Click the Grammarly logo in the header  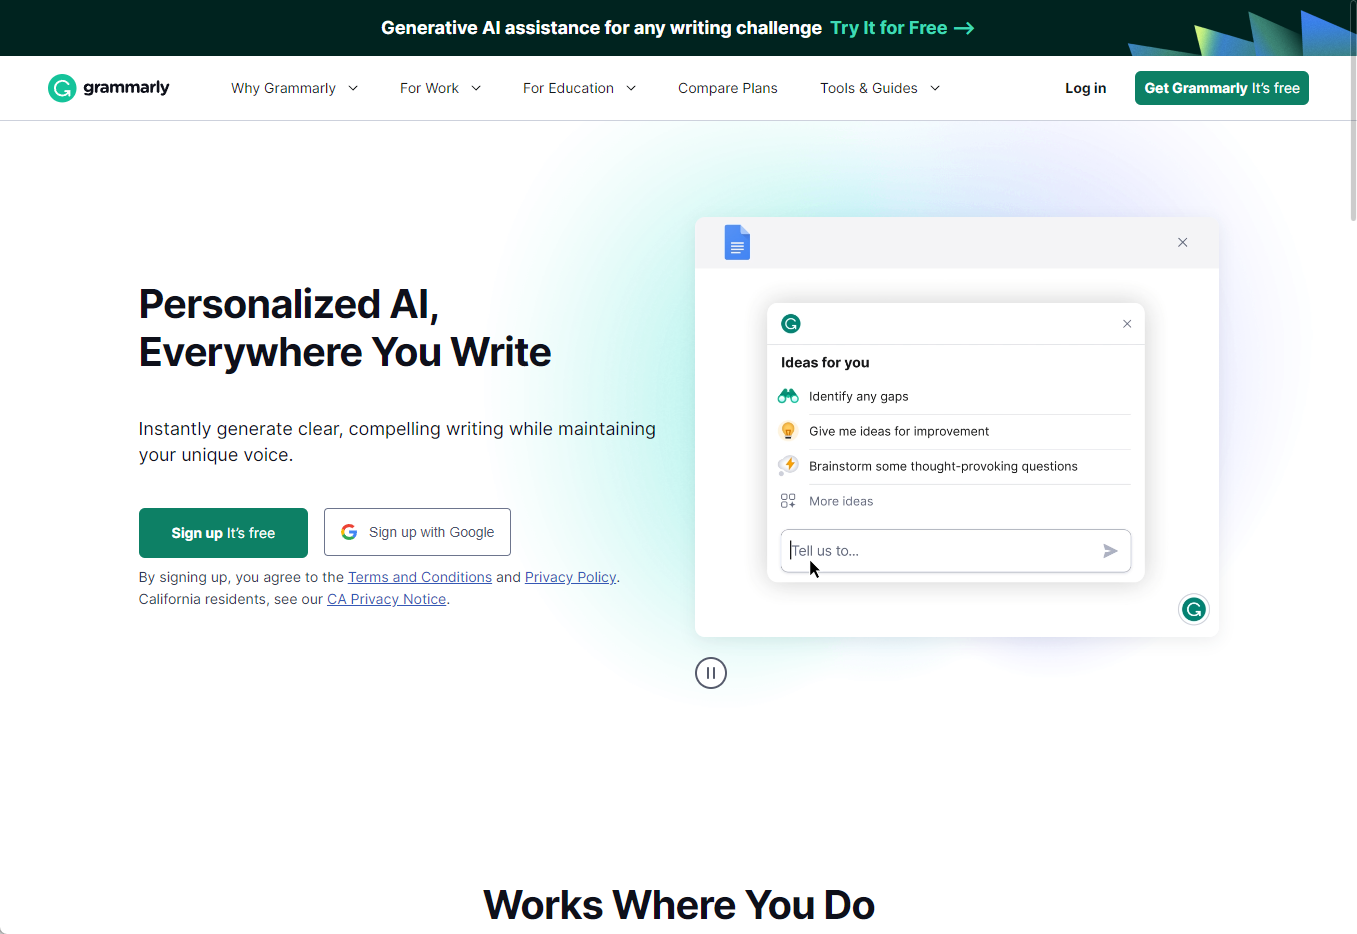click(109, 88)
